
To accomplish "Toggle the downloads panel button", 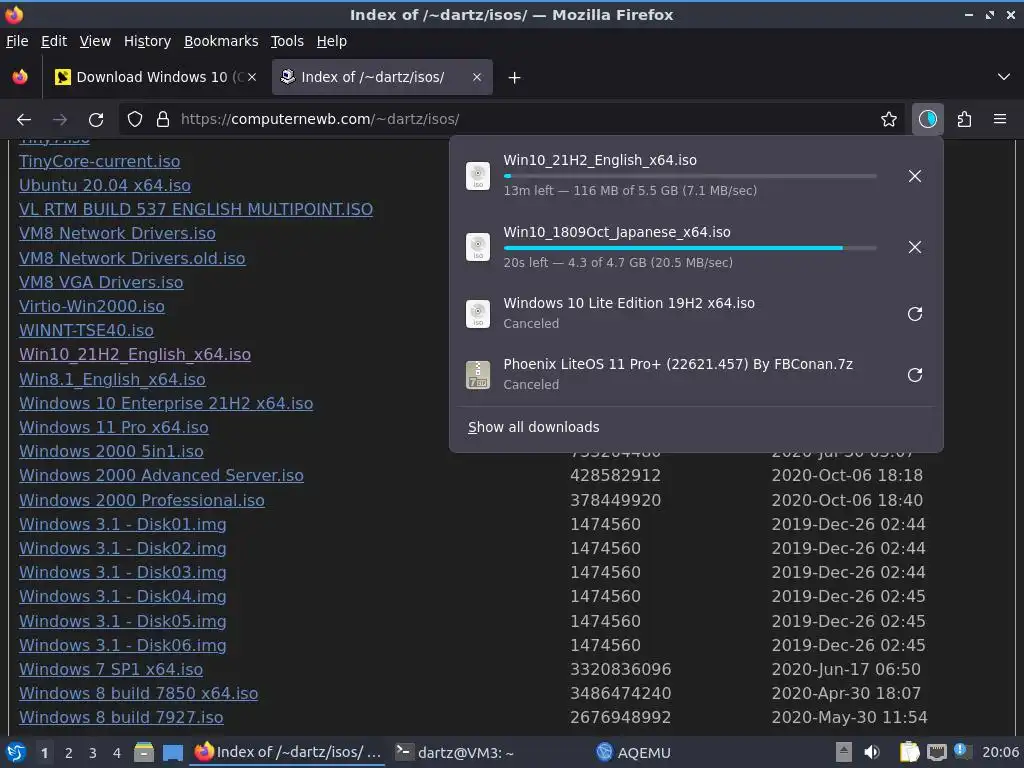I will [928, 120].
